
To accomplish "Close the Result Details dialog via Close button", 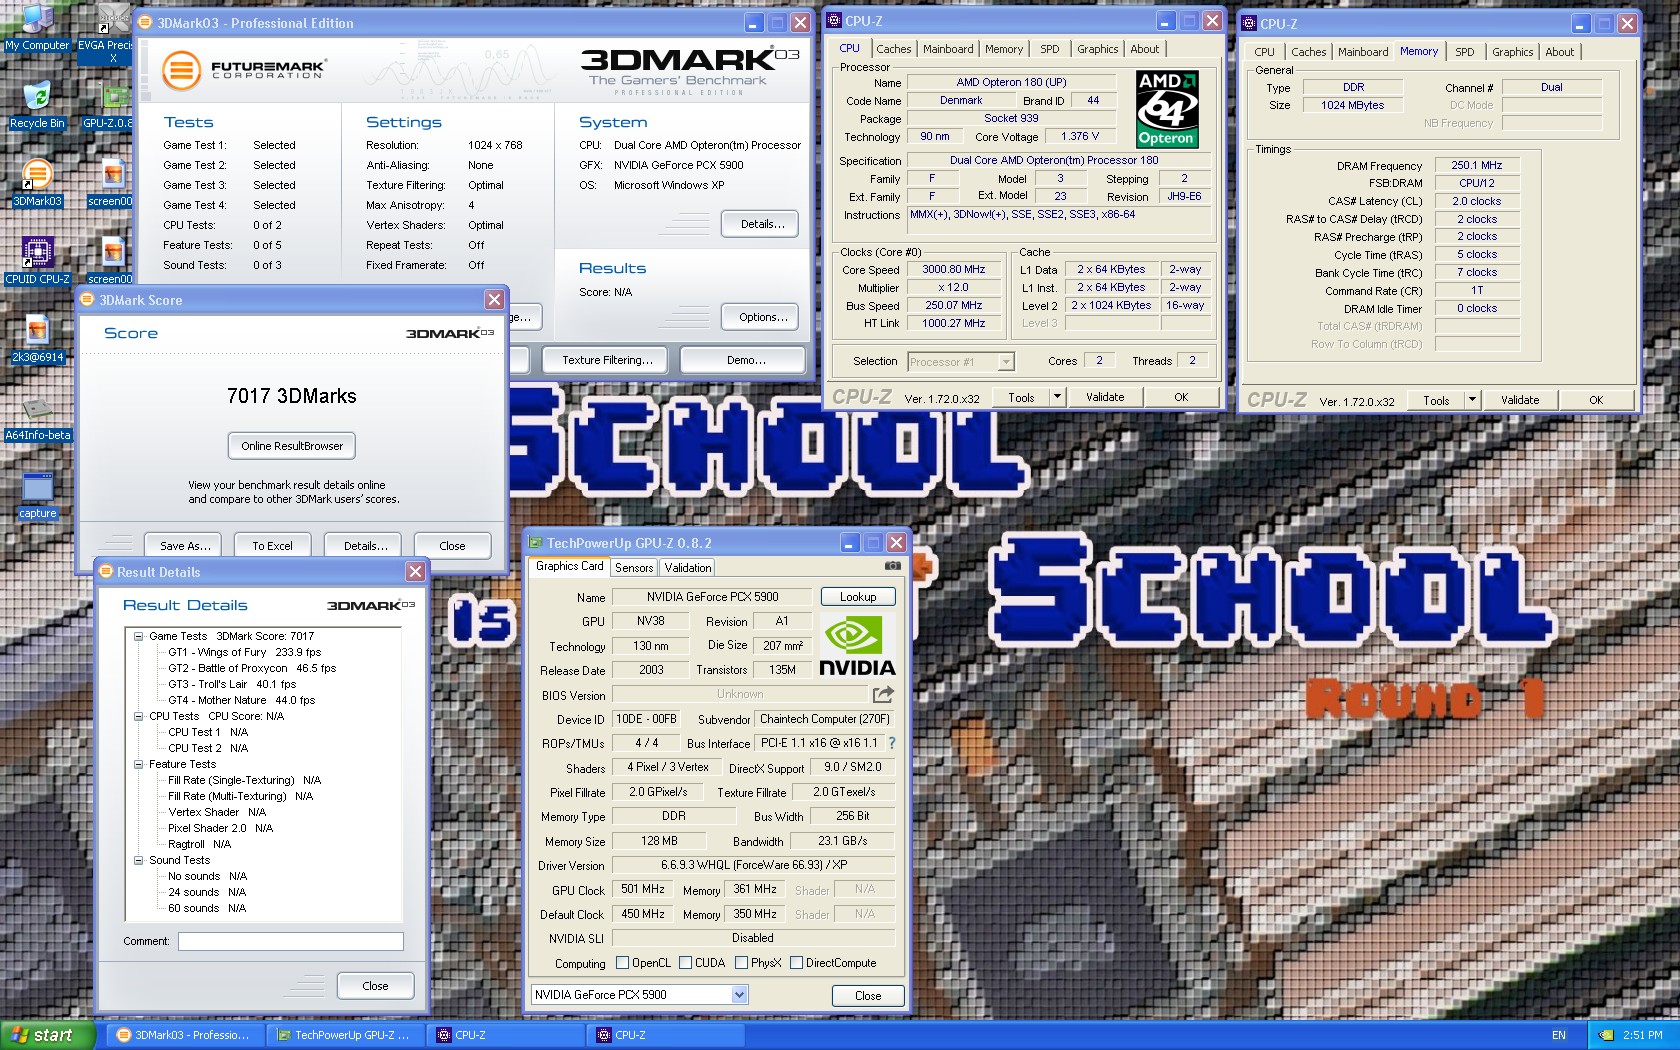I will click(376, 986).
